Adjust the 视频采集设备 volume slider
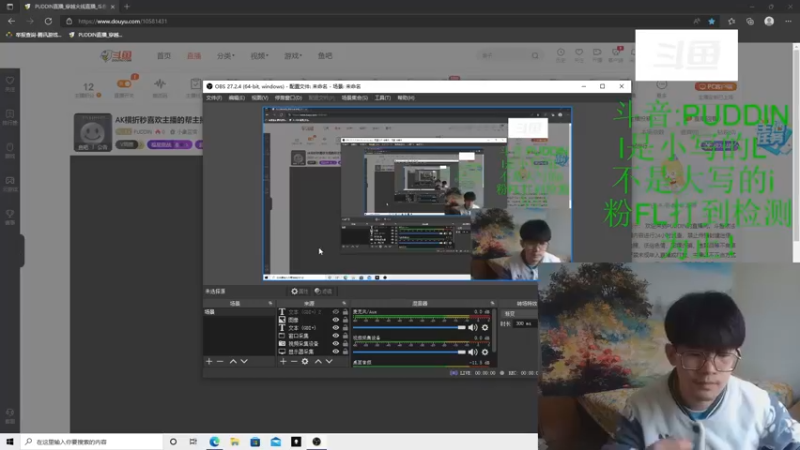The height and width of the screenshot is (450, 800). [x=409, y=352]
